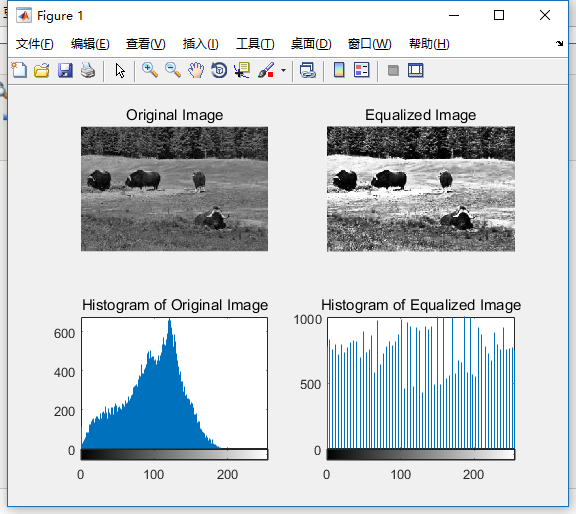This screenshot has width=576, height=514.
Task: Minimize the Figure 1 window
Action: [454, 15]
